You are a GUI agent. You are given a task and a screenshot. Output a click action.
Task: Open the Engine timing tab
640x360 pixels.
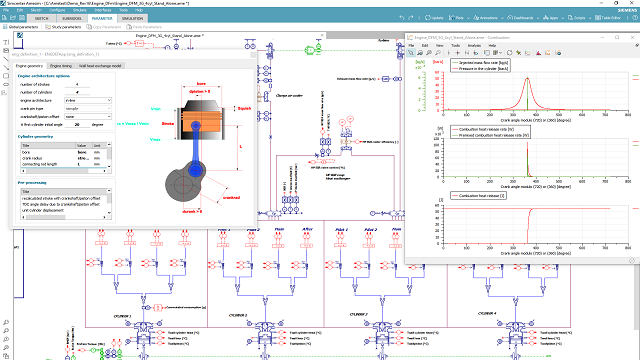coord(61,66)
